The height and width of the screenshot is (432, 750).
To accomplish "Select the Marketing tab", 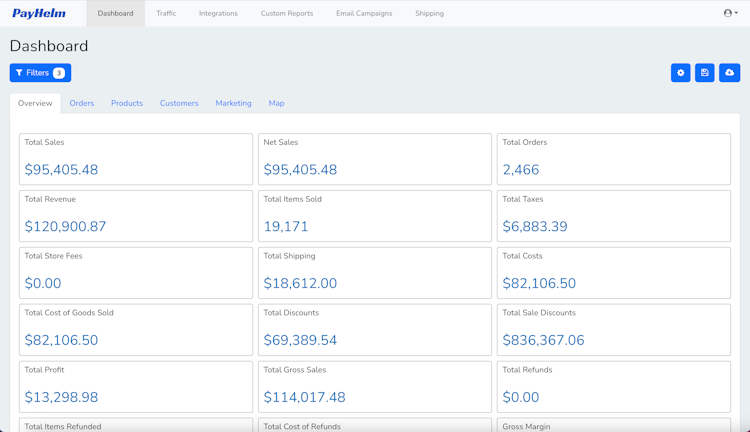I will (x=234, y=103).
